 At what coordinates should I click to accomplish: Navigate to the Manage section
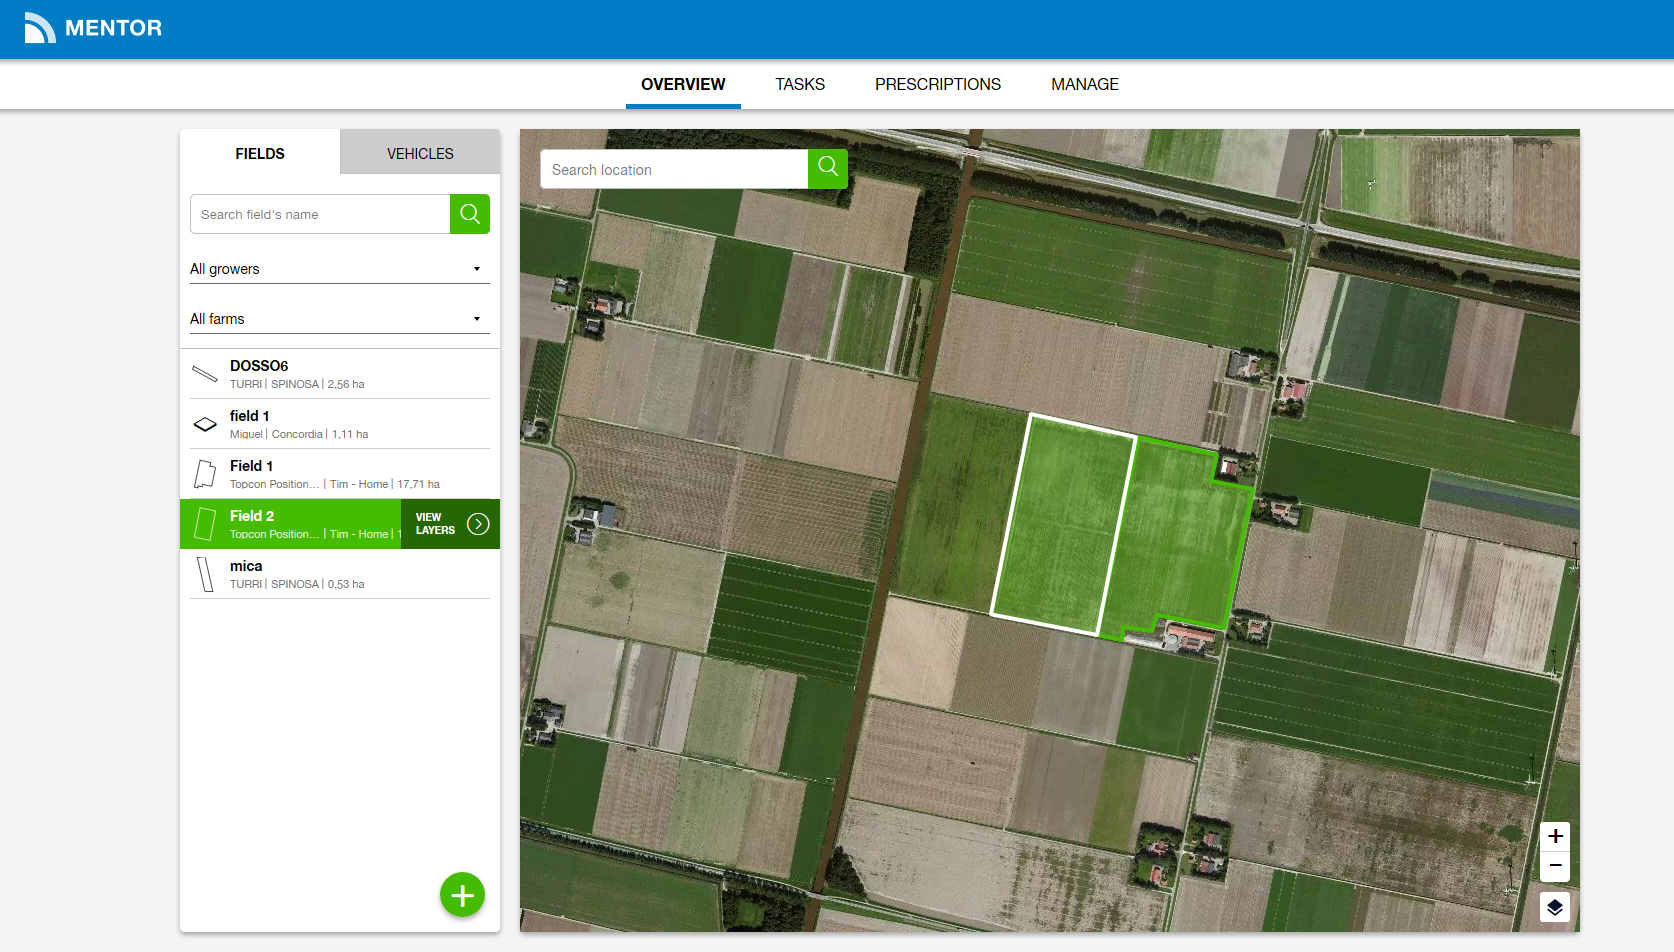pyautogui.click(x=1084, y=84)
